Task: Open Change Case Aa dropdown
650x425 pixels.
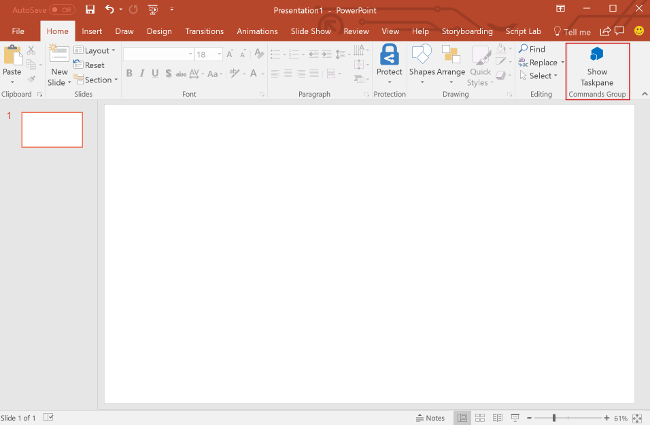Action: [x=215, y=74]
